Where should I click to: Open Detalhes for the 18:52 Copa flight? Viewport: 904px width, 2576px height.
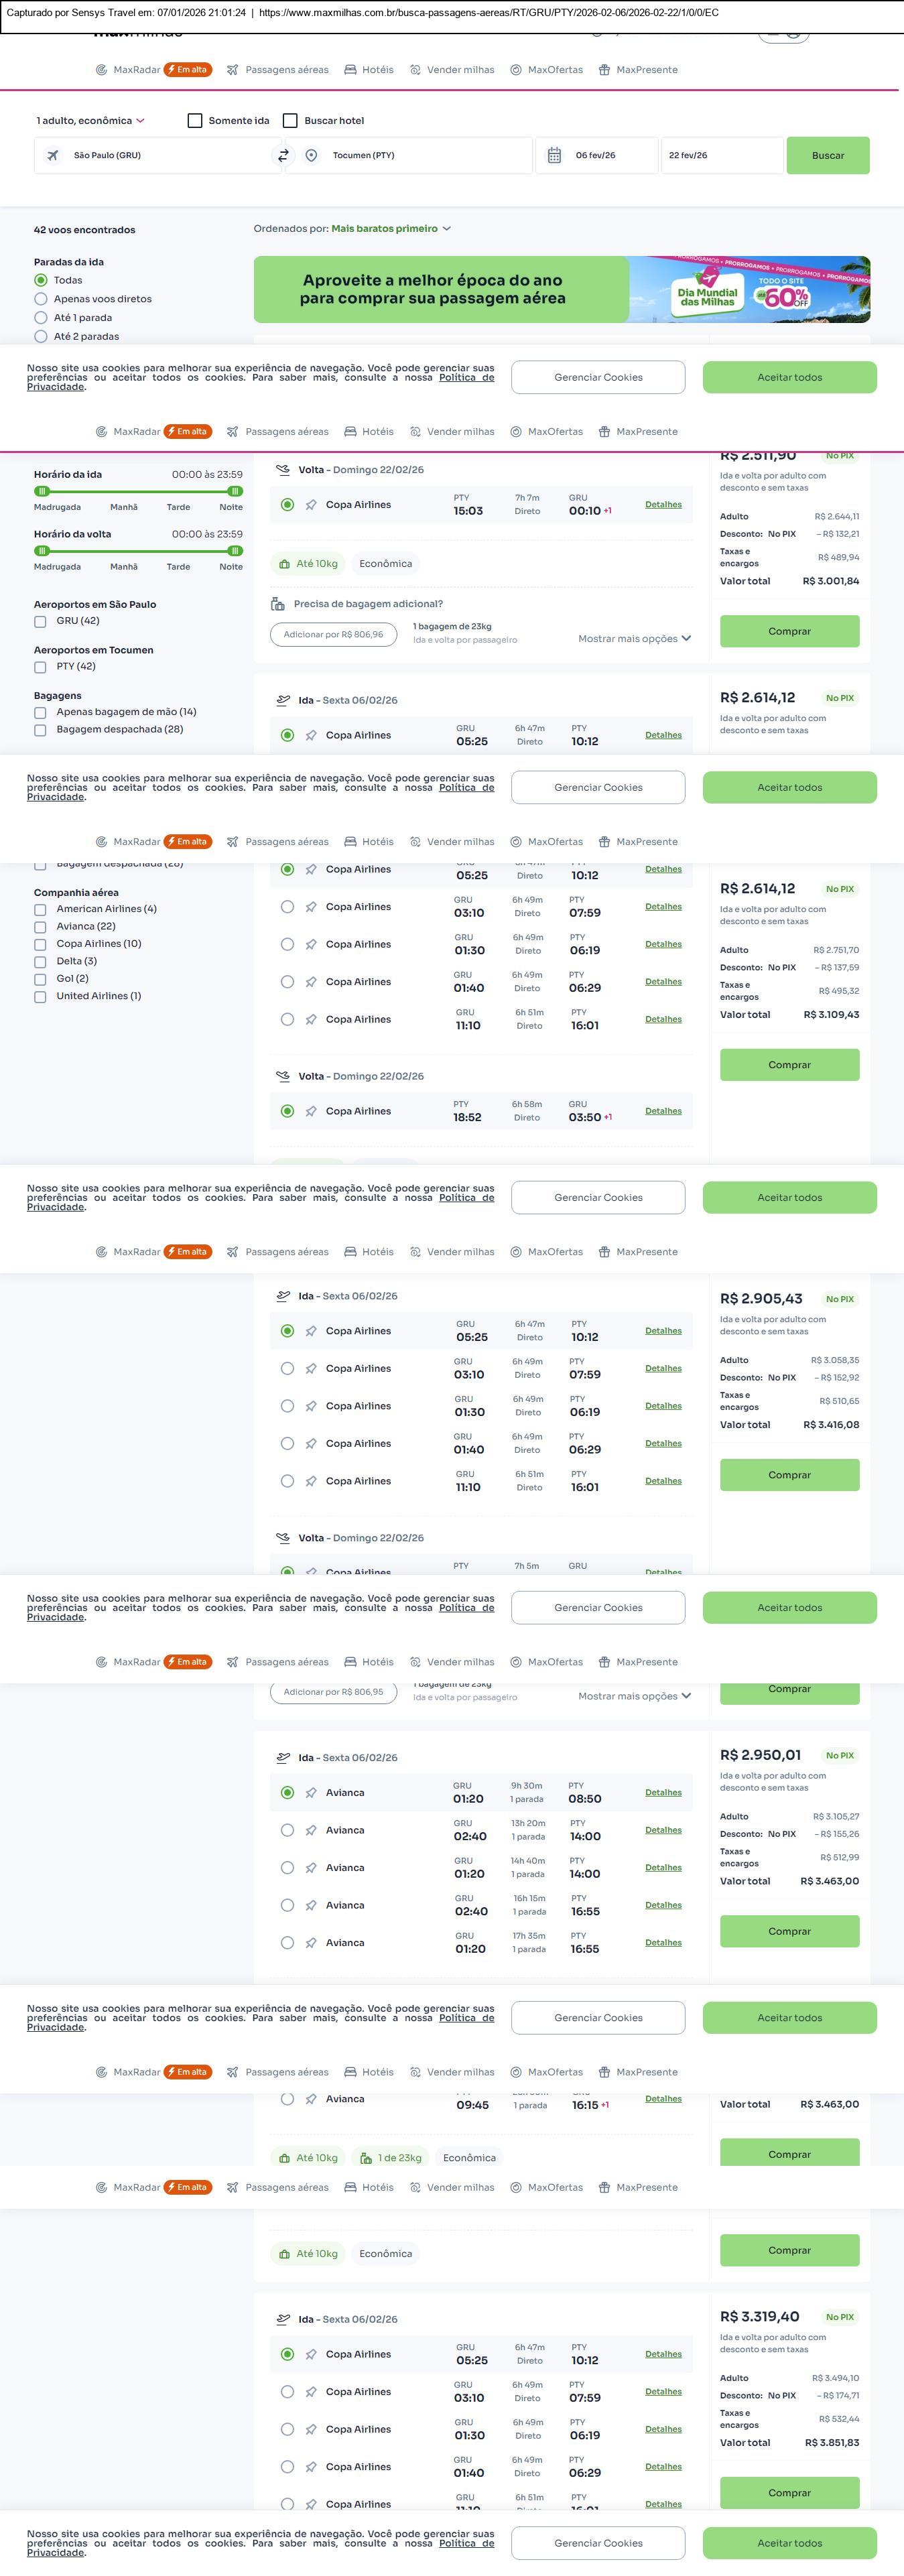[x=663, y=1111]
